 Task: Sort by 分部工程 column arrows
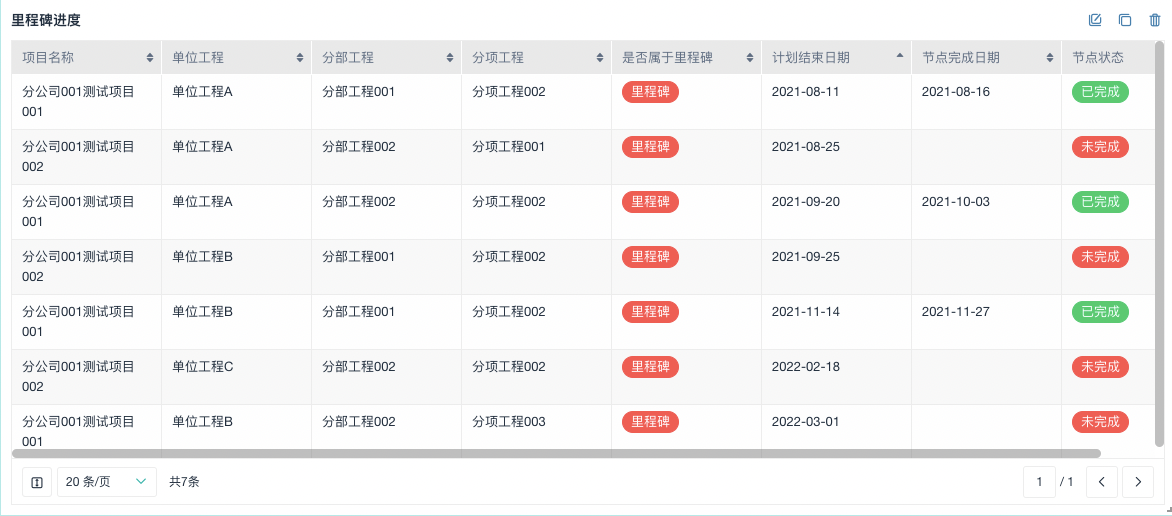tap(450, 58)
